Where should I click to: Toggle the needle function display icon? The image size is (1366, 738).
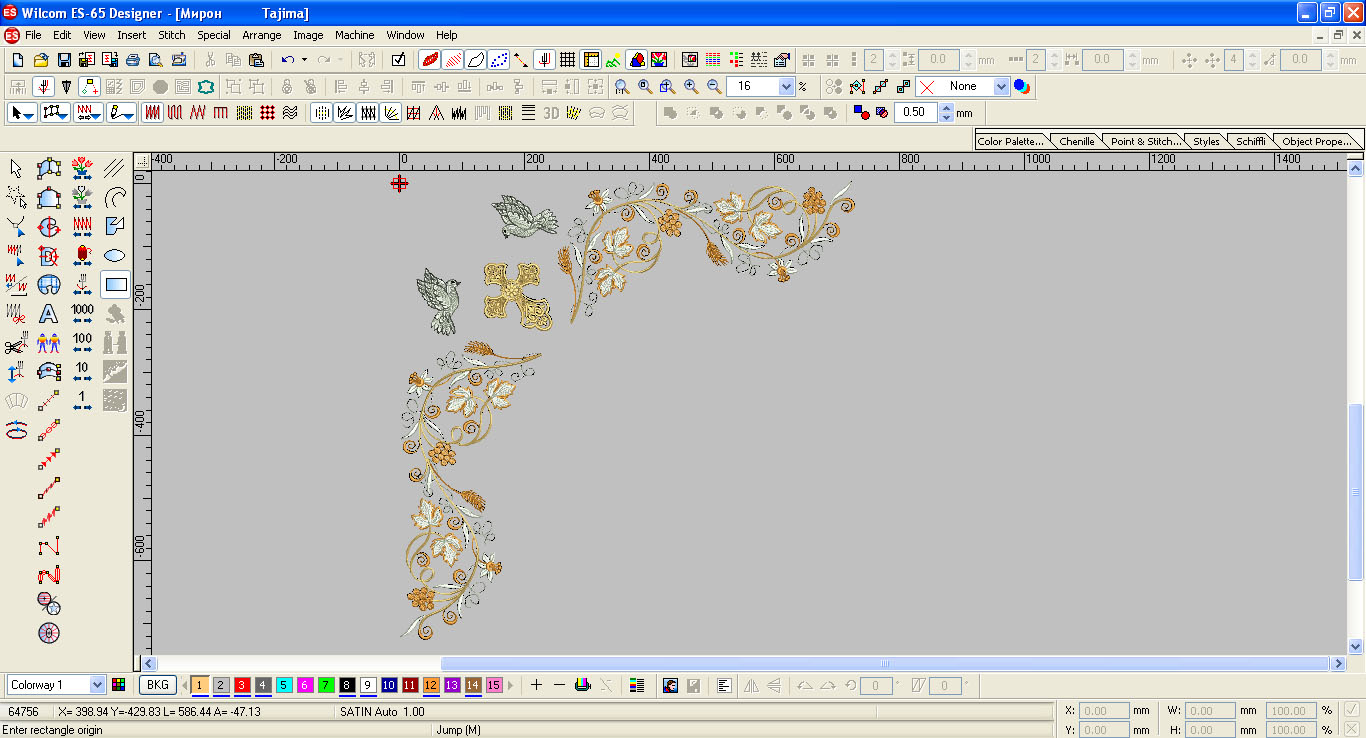tap(545, 60)
